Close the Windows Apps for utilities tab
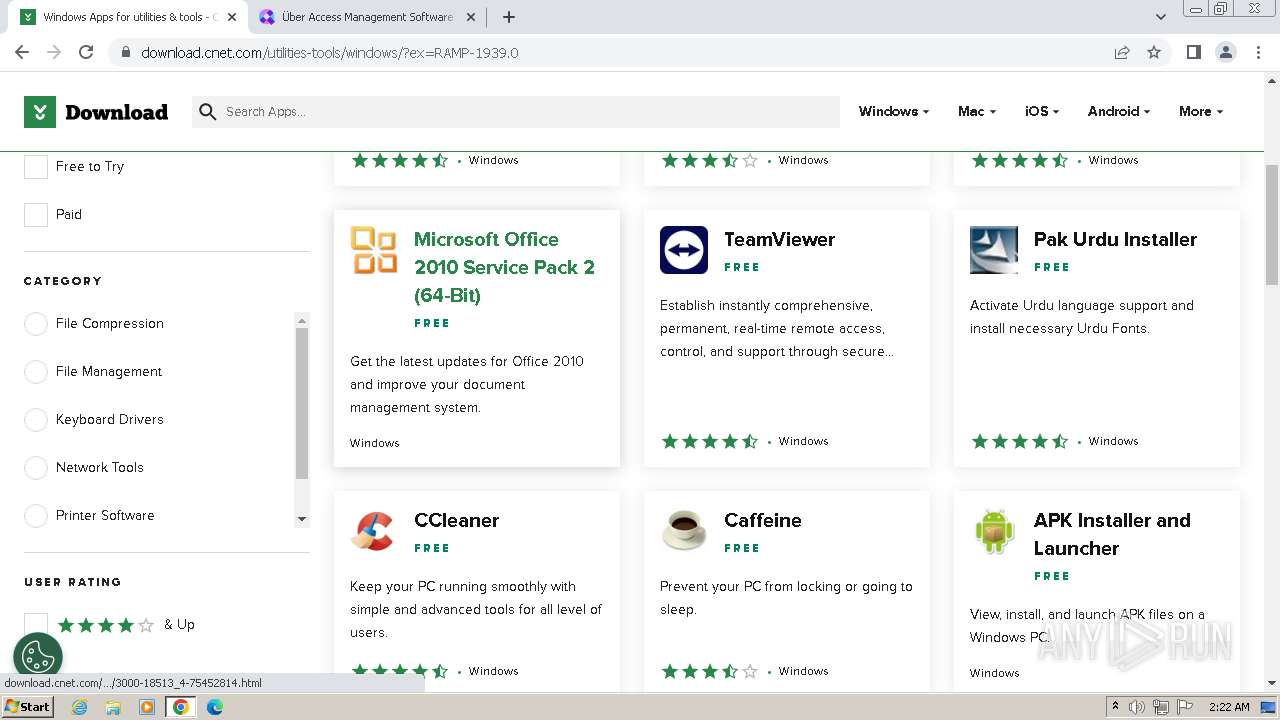The image size is (1280, 720). pos(232,17)
